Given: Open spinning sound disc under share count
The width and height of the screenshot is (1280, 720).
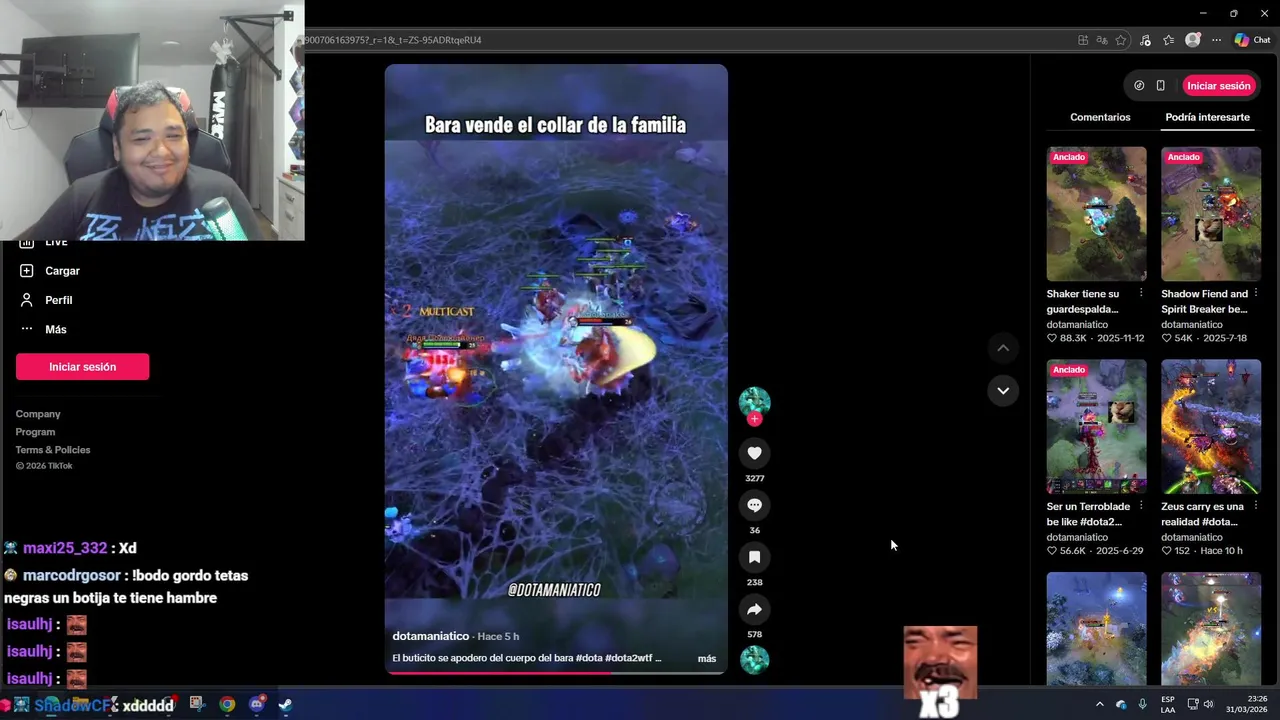Looking at the screenshot, I should (x=754, y=660).
